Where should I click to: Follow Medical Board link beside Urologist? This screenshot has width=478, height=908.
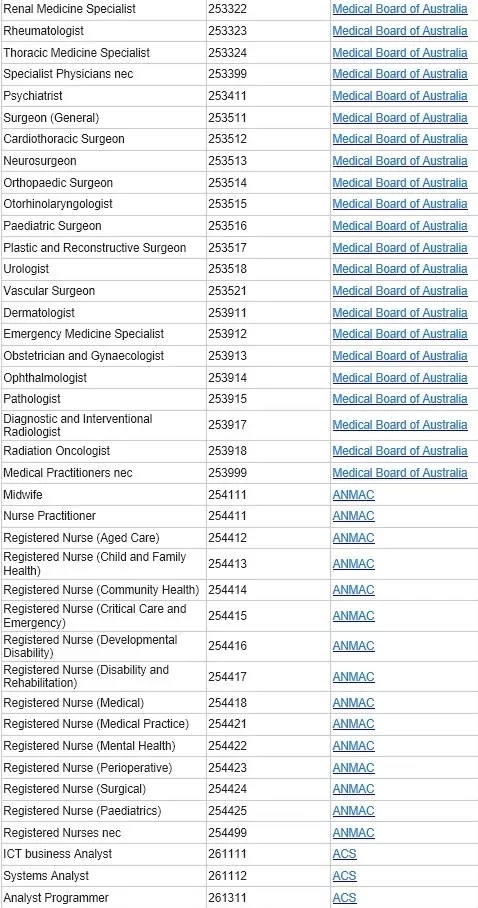click(400, 269)
